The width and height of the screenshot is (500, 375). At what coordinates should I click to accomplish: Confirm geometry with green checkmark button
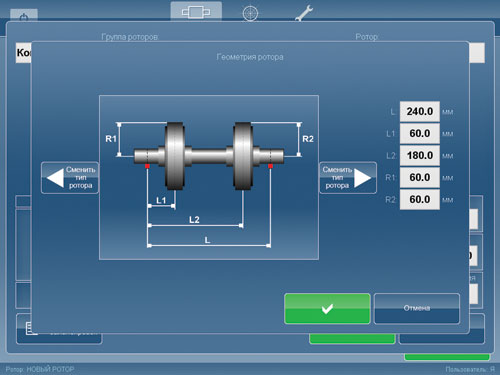tap(327, 309)
